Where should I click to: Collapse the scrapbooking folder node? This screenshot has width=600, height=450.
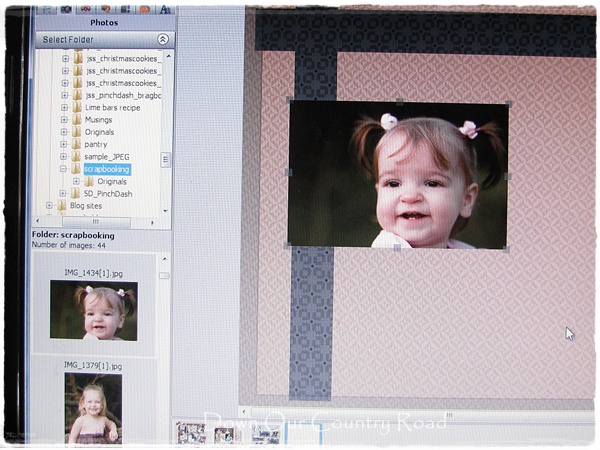pos(64,169)
